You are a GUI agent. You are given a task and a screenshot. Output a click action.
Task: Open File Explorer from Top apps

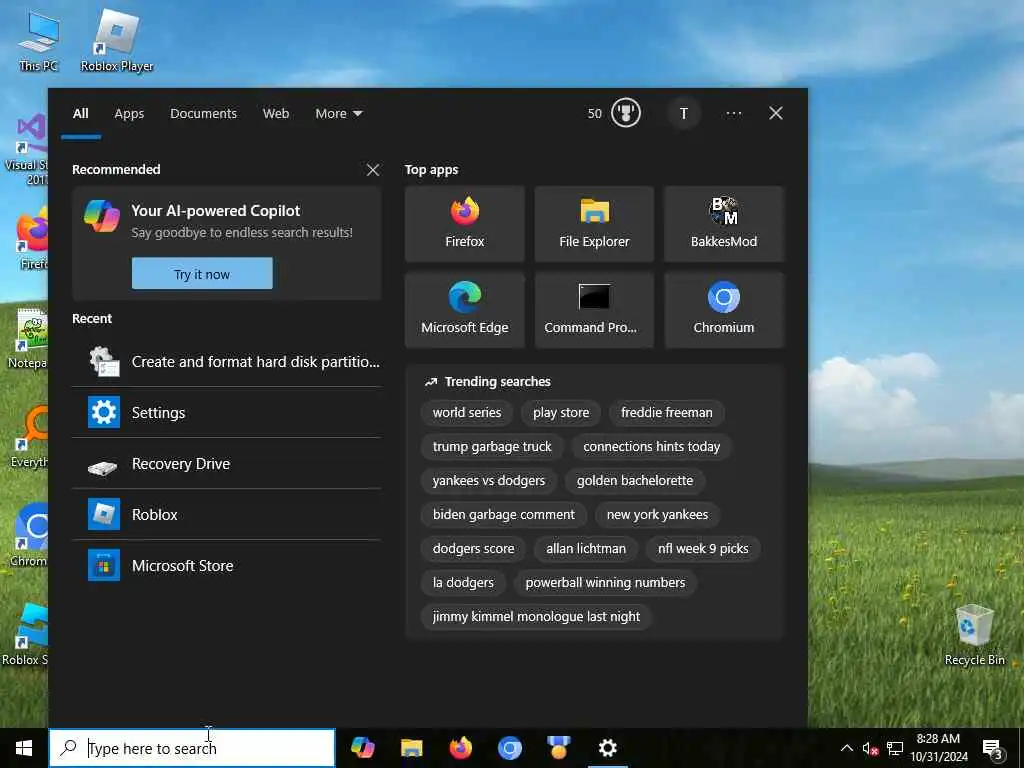point(594,223)
